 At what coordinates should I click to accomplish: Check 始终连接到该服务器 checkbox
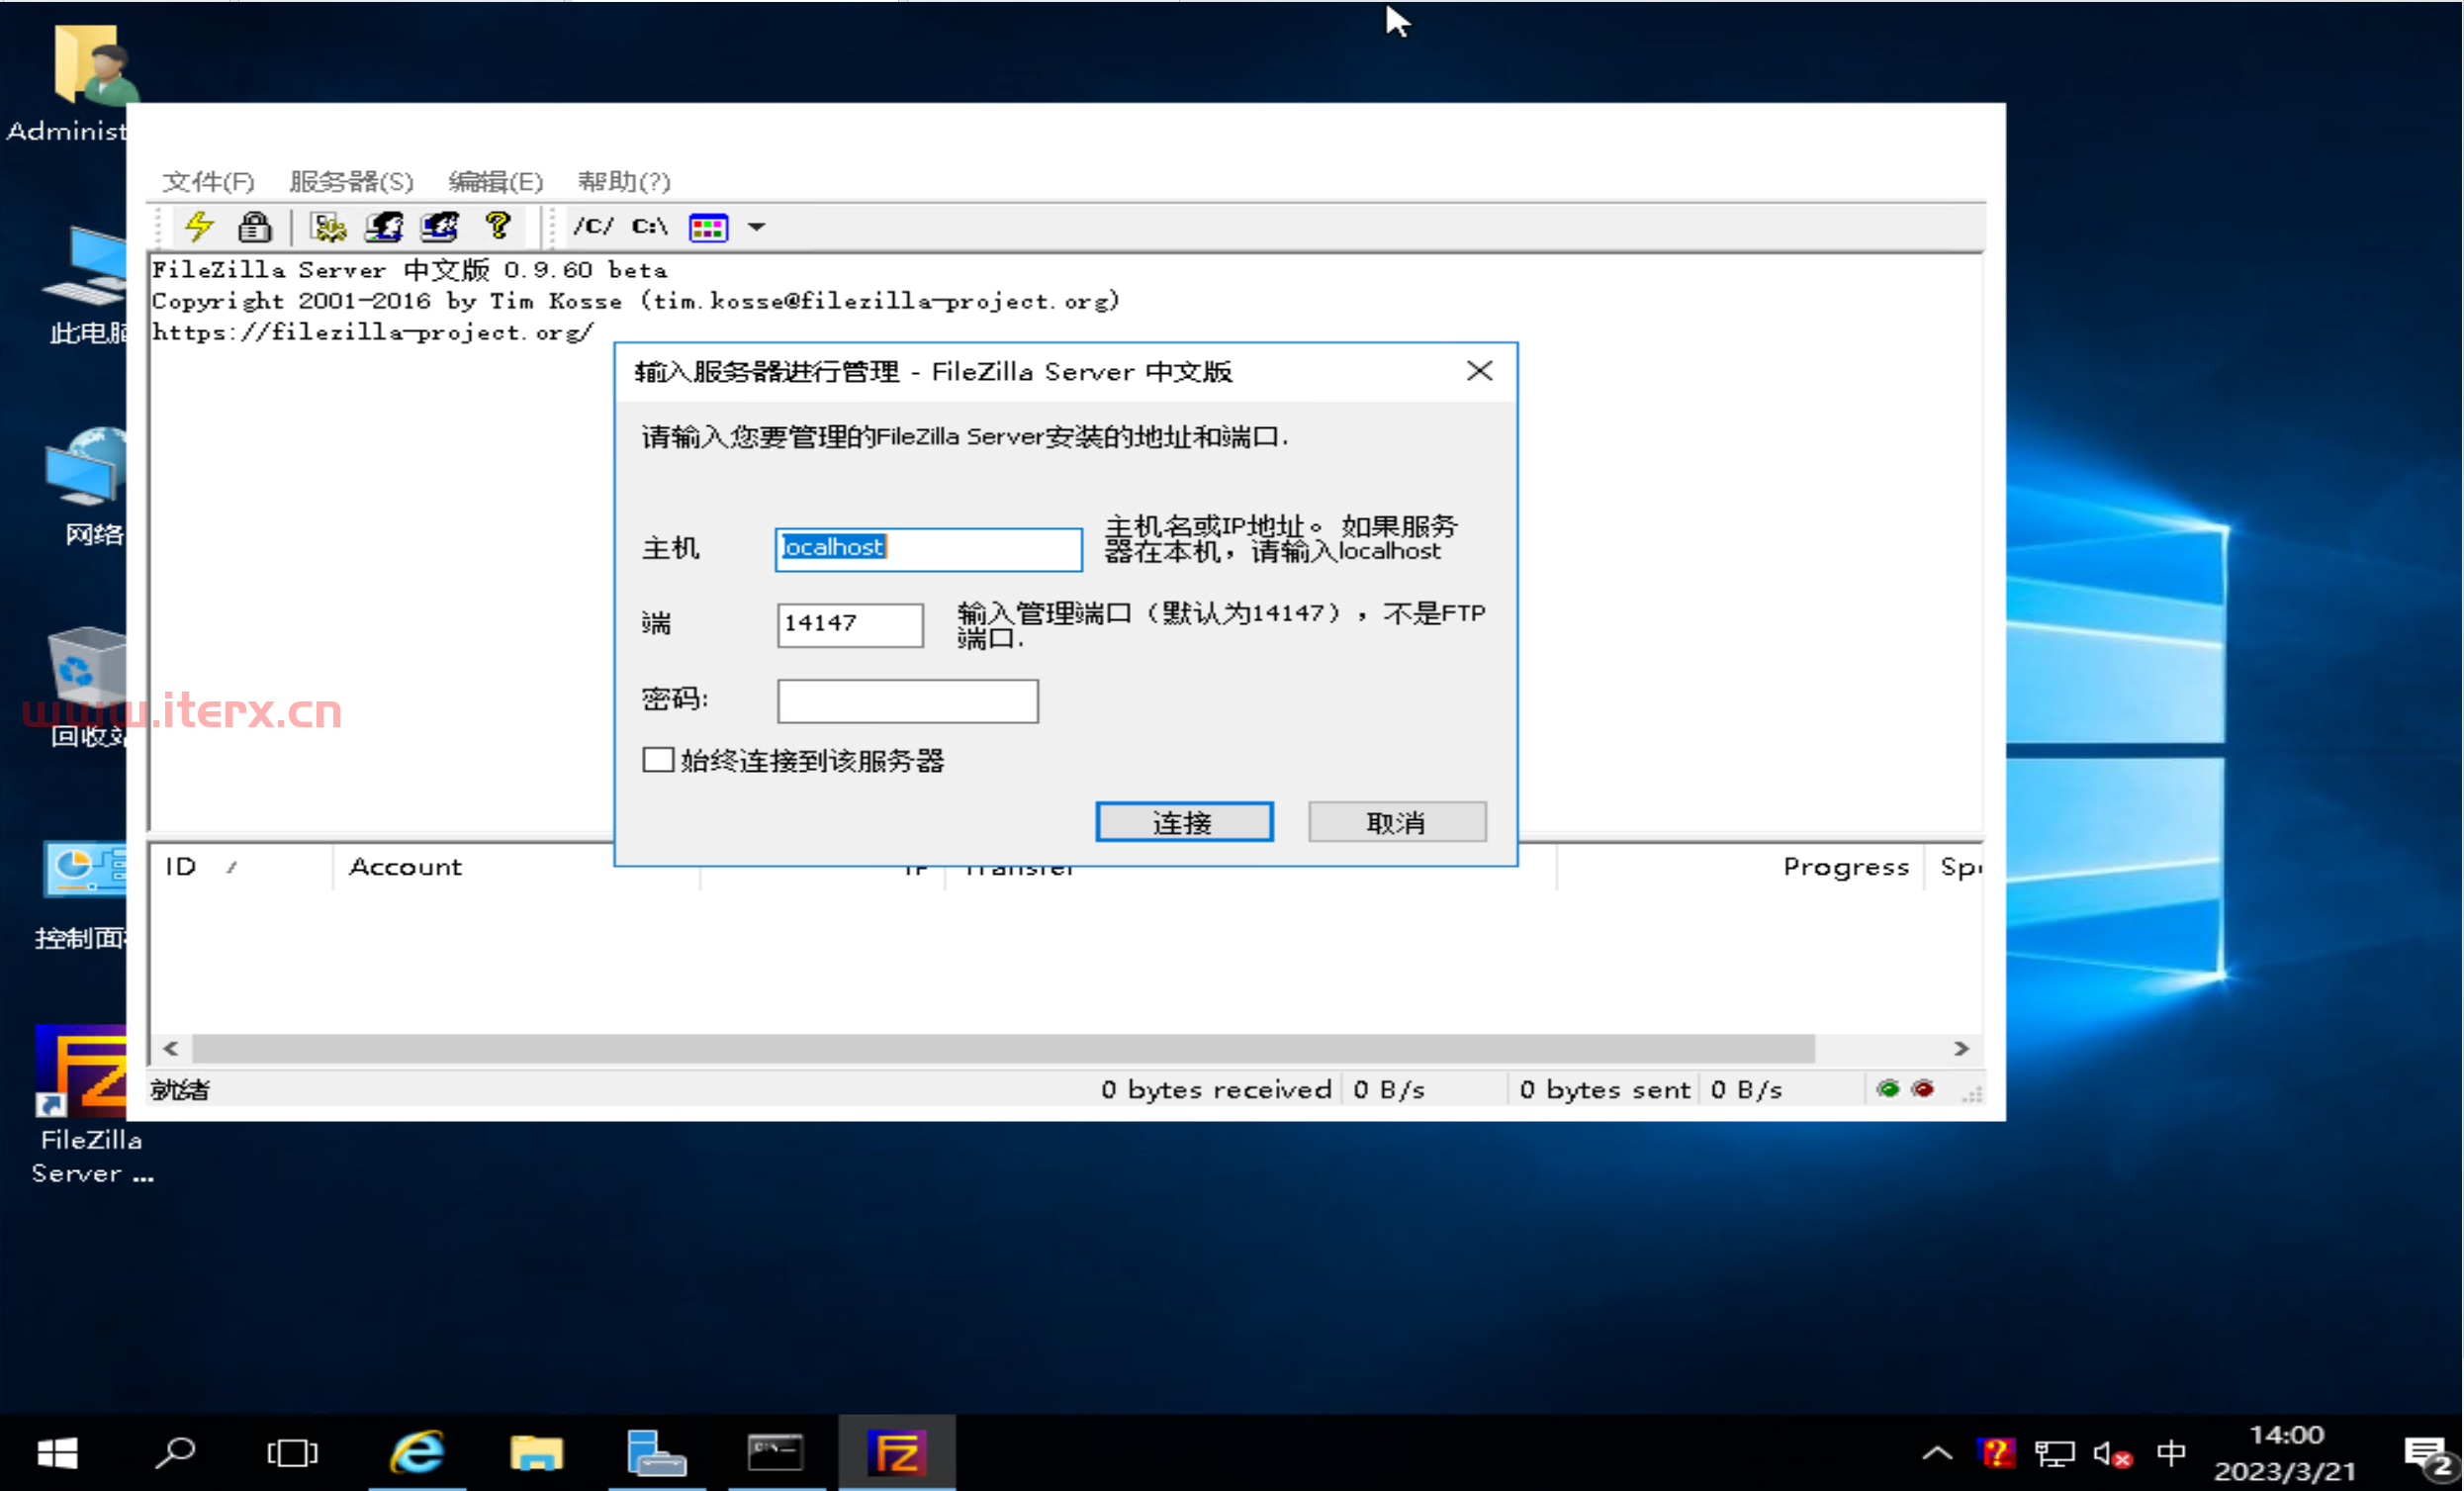pos(658,760)
